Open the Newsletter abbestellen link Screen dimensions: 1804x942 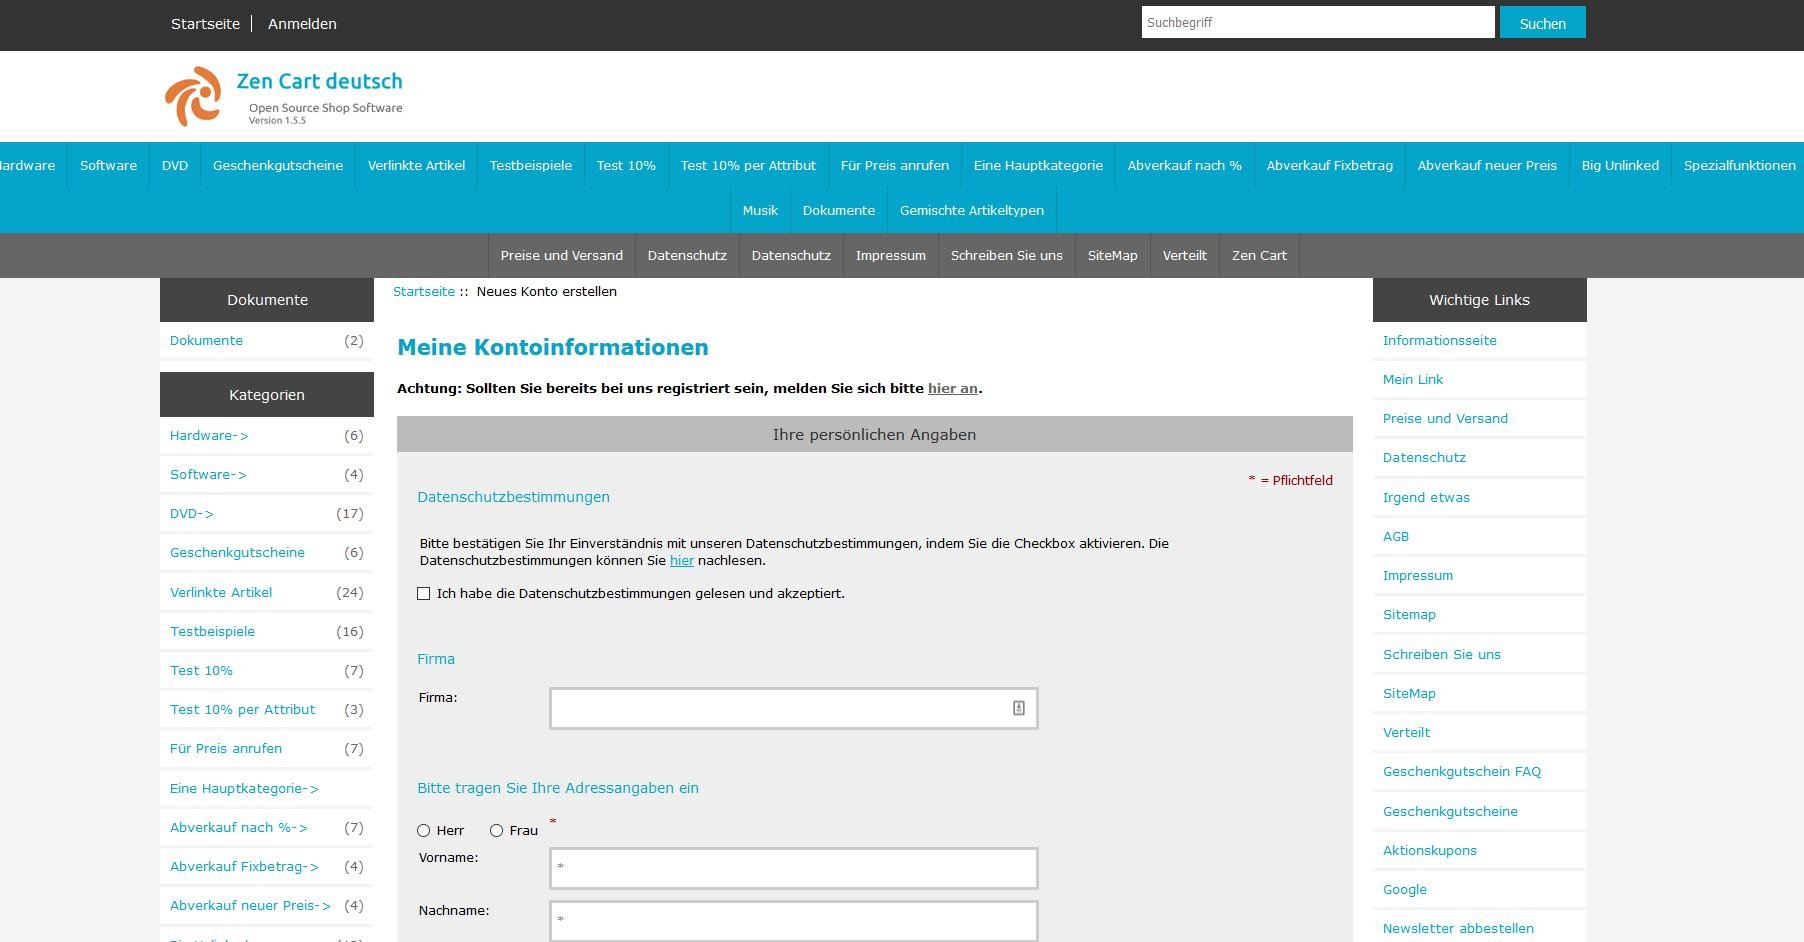[x=1457, y=928]
